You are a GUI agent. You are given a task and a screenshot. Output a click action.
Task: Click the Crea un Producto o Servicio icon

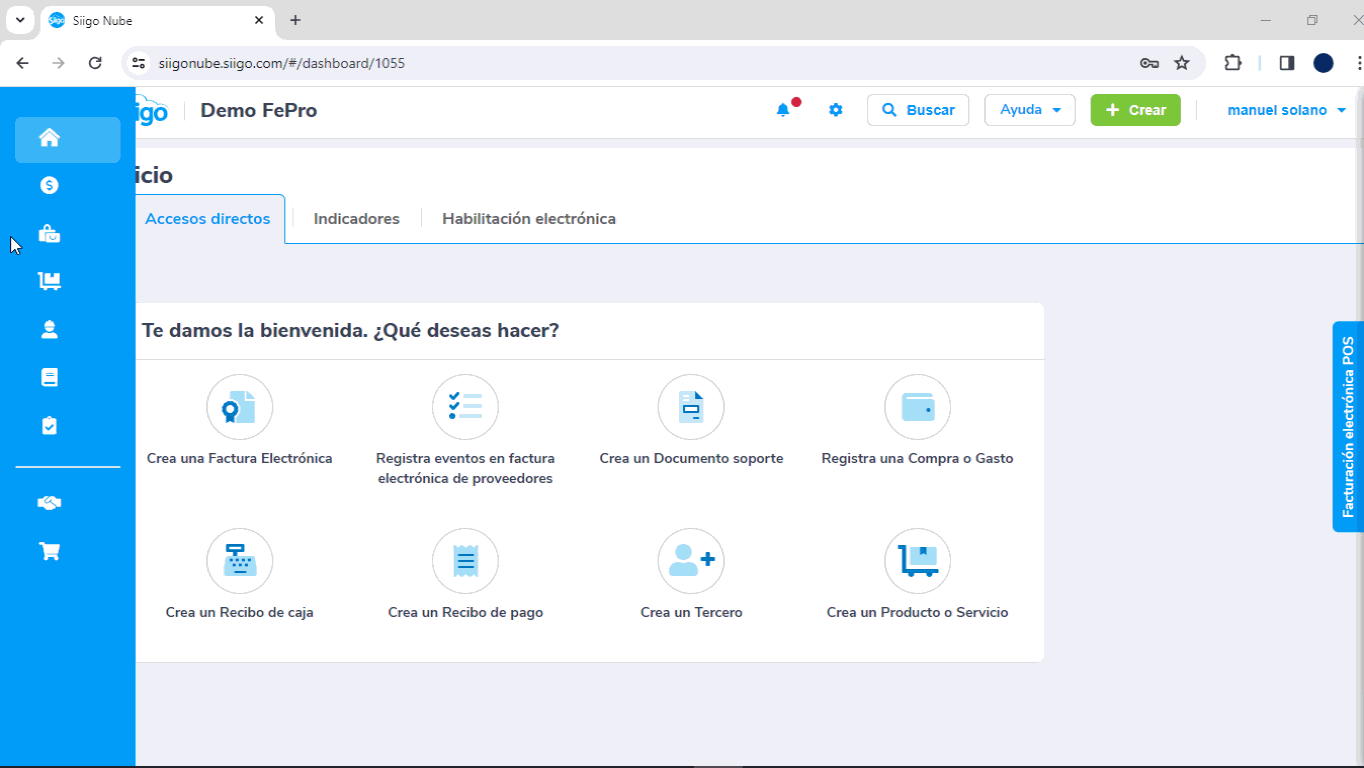[917, 561]
